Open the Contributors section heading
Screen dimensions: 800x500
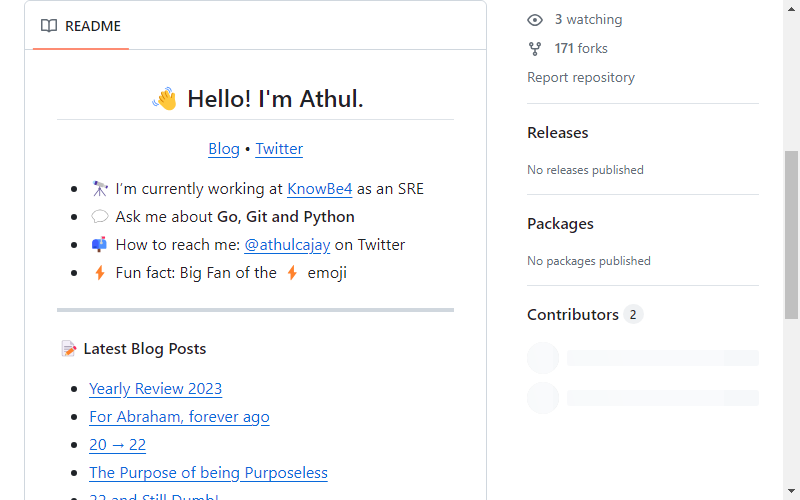pos(572,315)
